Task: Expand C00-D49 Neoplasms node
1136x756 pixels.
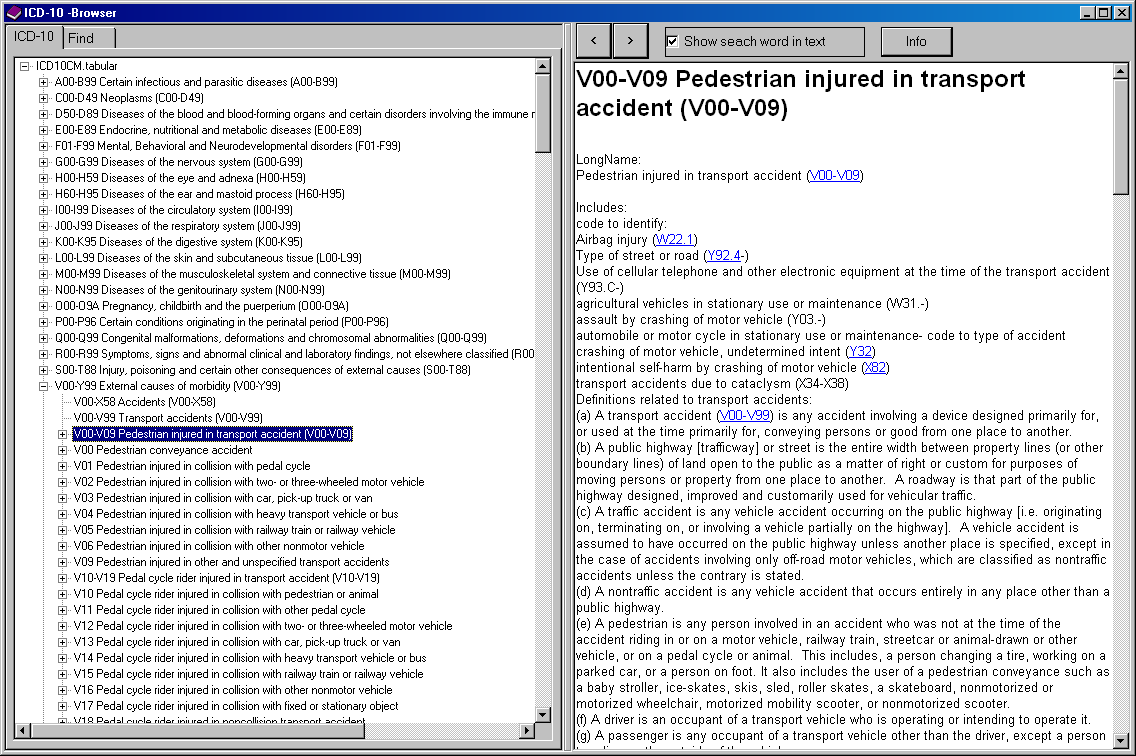Action: click(x=43, y=98)
